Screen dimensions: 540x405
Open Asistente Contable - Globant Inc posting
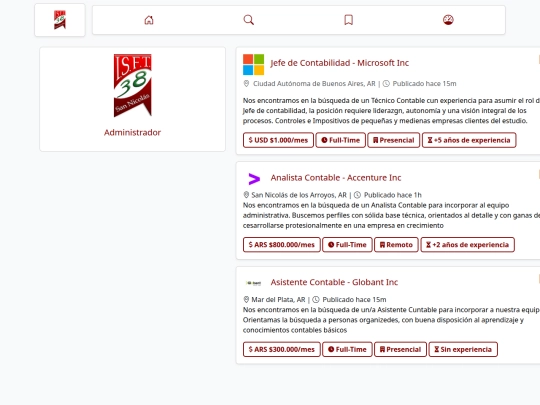pos(334,282)
